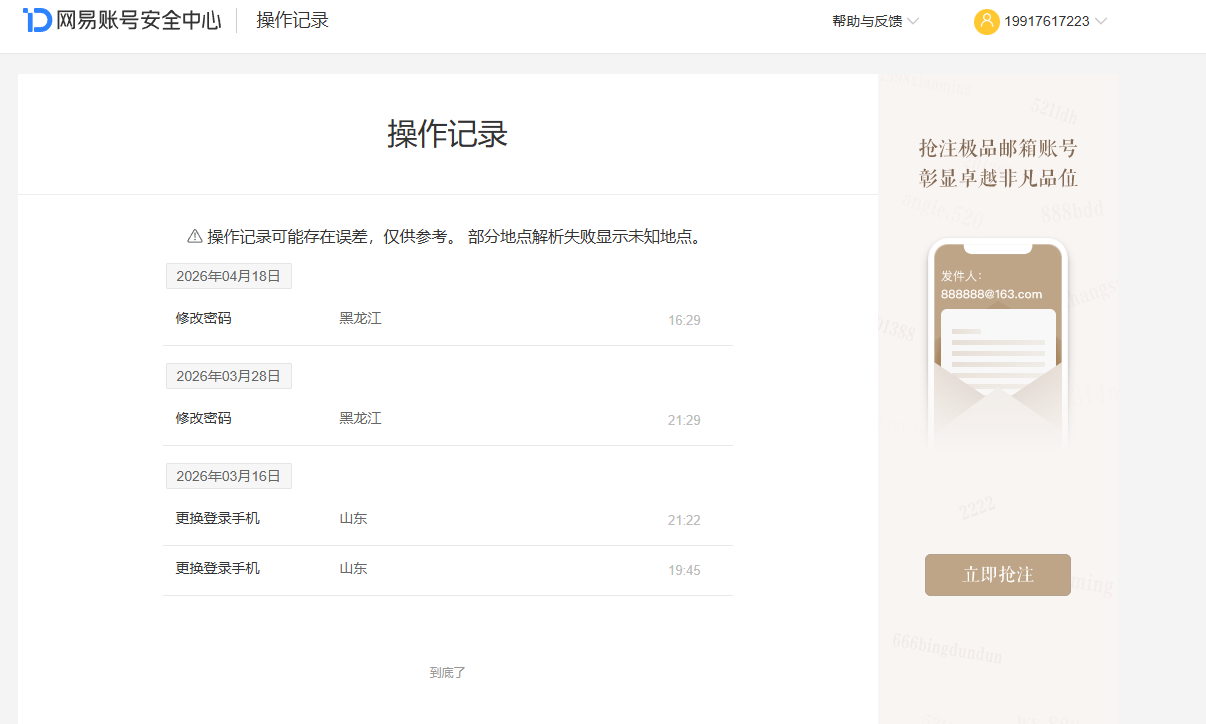Click the phone mockup ad image
This screenshot has width=1206, height=724.
click(x=997, y=344)
